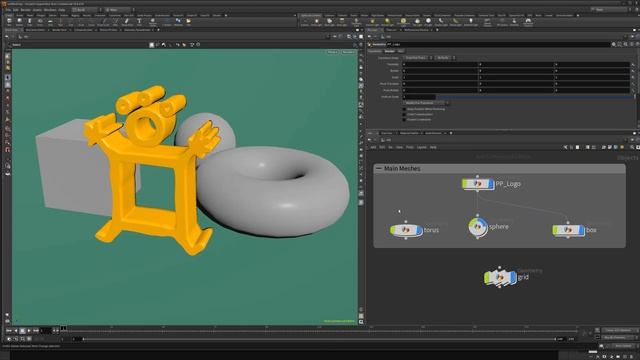Open the Persp viewport menu
This screenshot has width=640, height=360.
[x=333, y=52]
